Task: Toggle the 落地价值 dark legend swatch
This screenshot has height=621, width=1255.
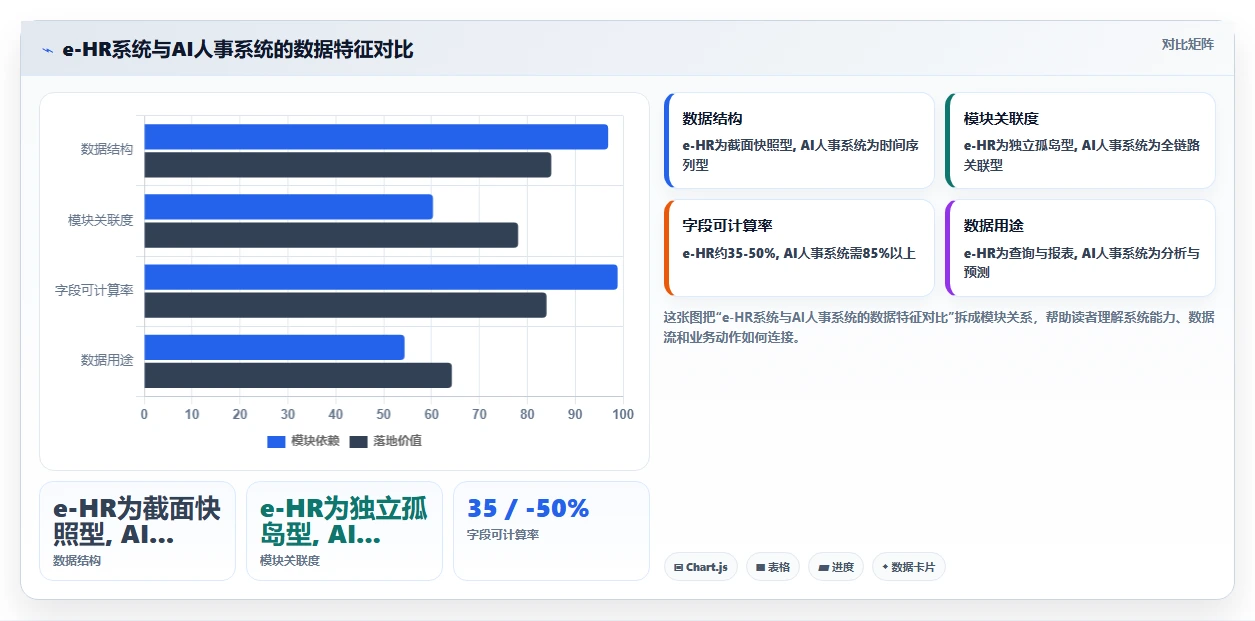Action: [359, 441]
